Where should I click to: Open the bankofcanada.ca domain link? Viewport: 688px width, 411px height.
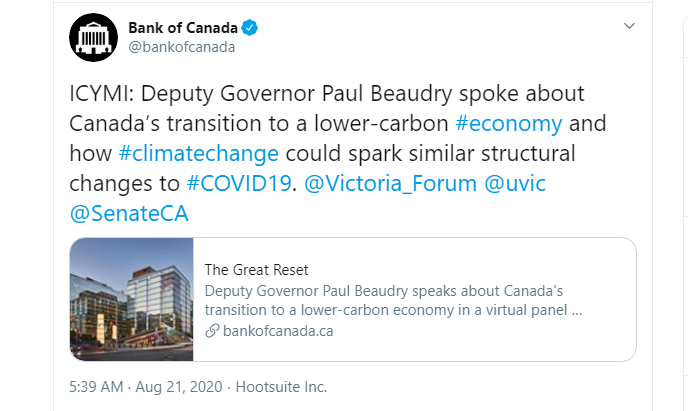click(278, 331)
